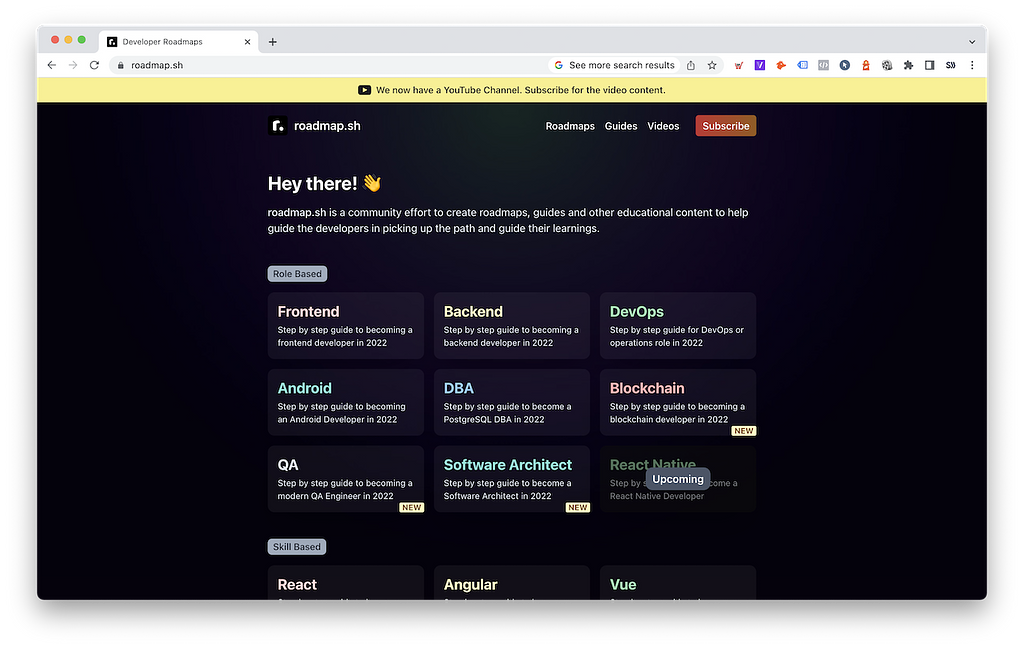Click the dark blue cursor extension icon

point(844,65)
